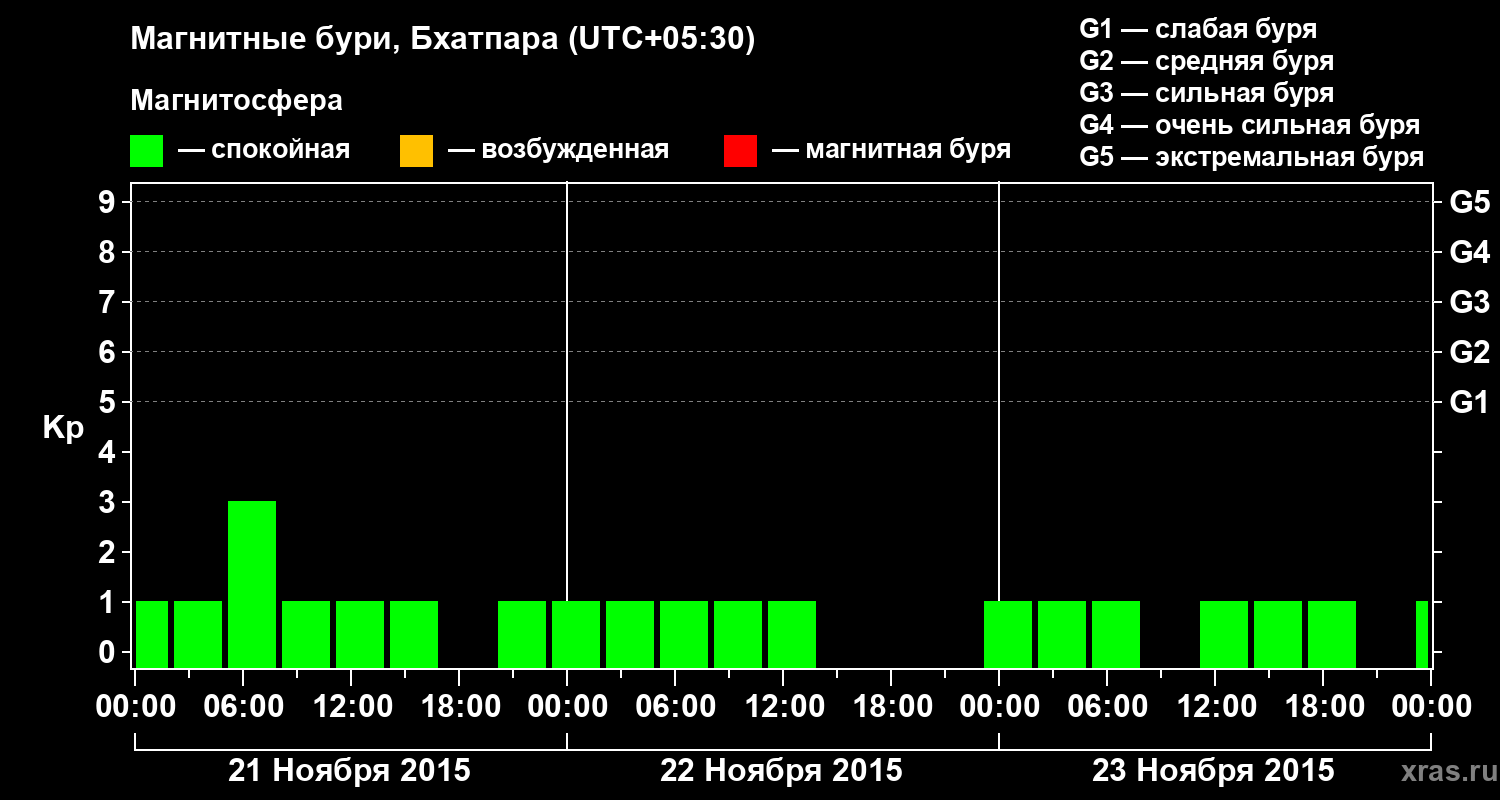
Task: Click the '12:00' time label of 23 Ноября
Action: pyautogui.click(x=1215, y=707)
